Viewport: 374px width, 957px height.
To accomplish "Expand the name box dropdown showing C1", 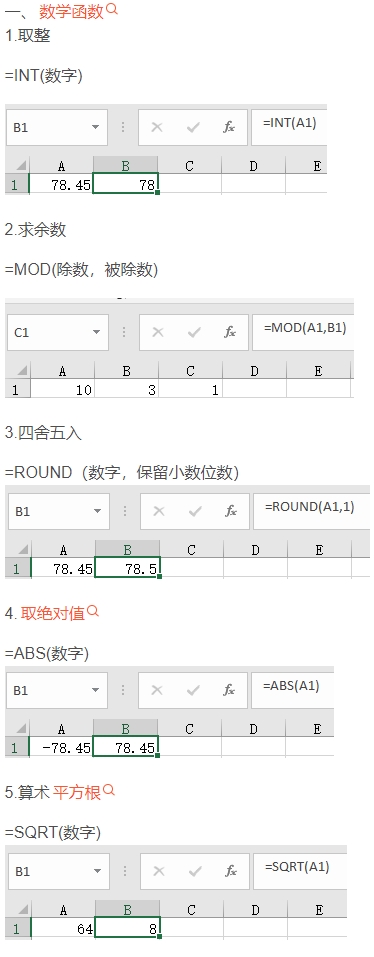I will [96, 332].
